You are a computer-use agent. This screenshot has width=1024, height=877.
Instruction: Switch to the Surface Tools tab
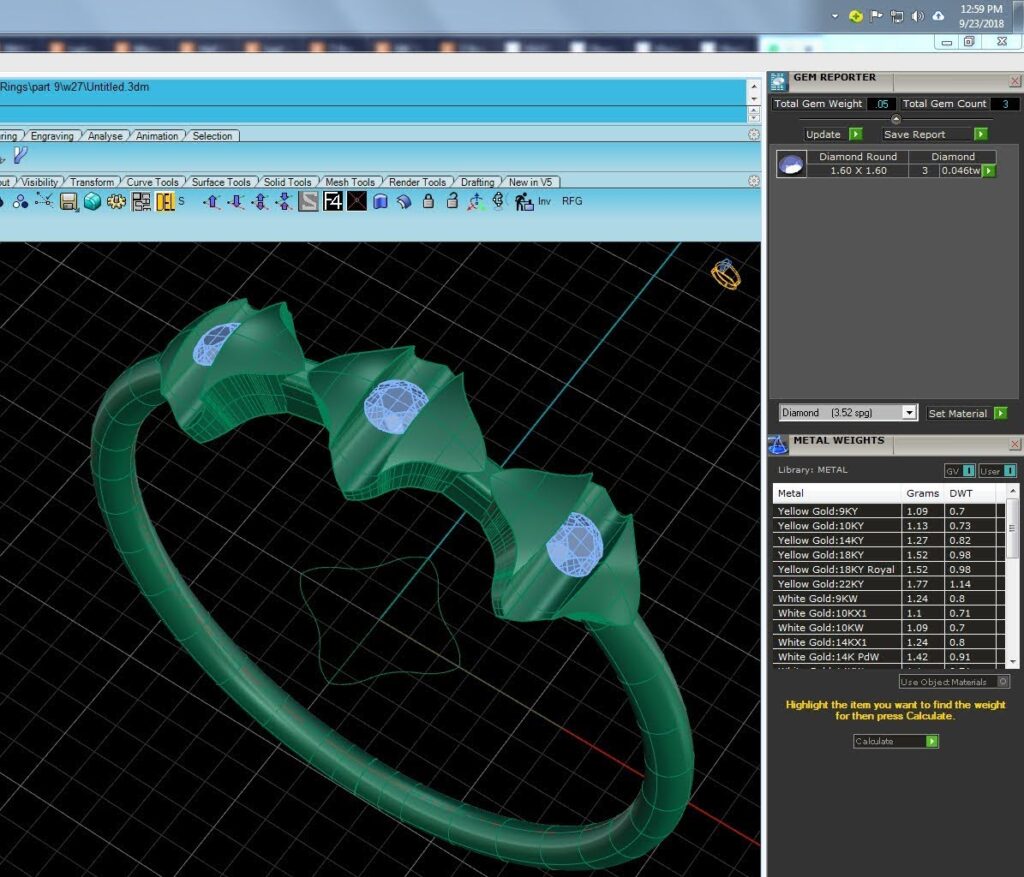point(221,182)
